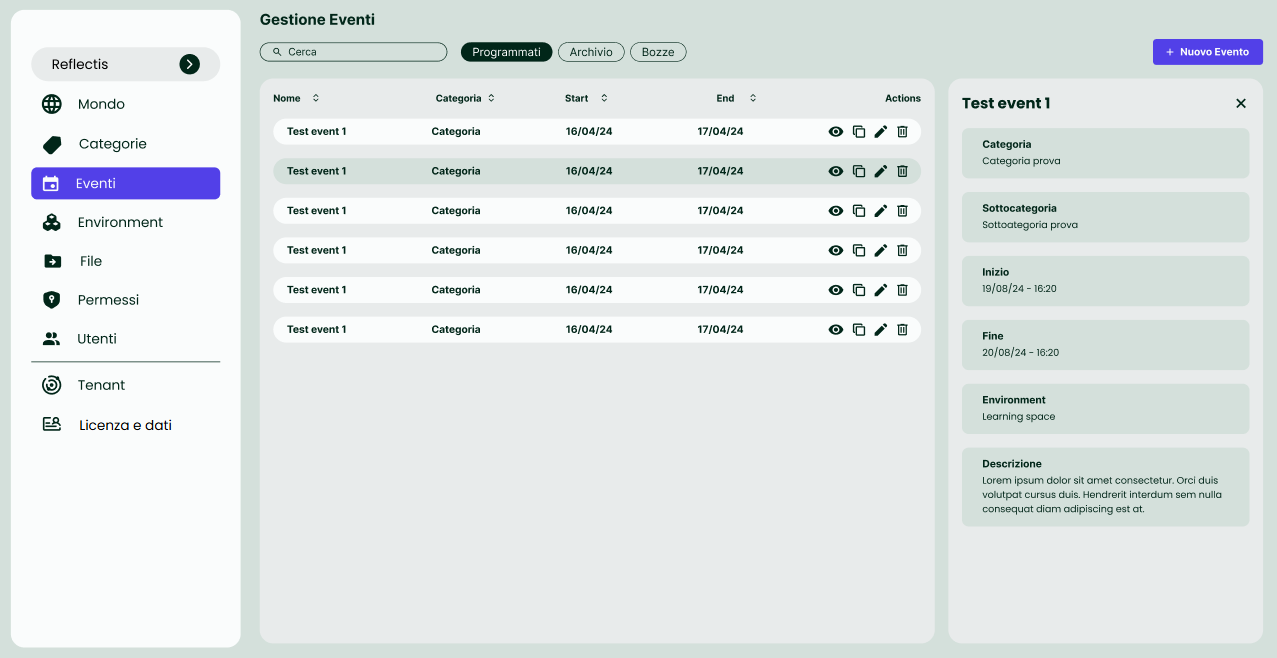View the third event with the eye icon

click(x=835, y=211)
